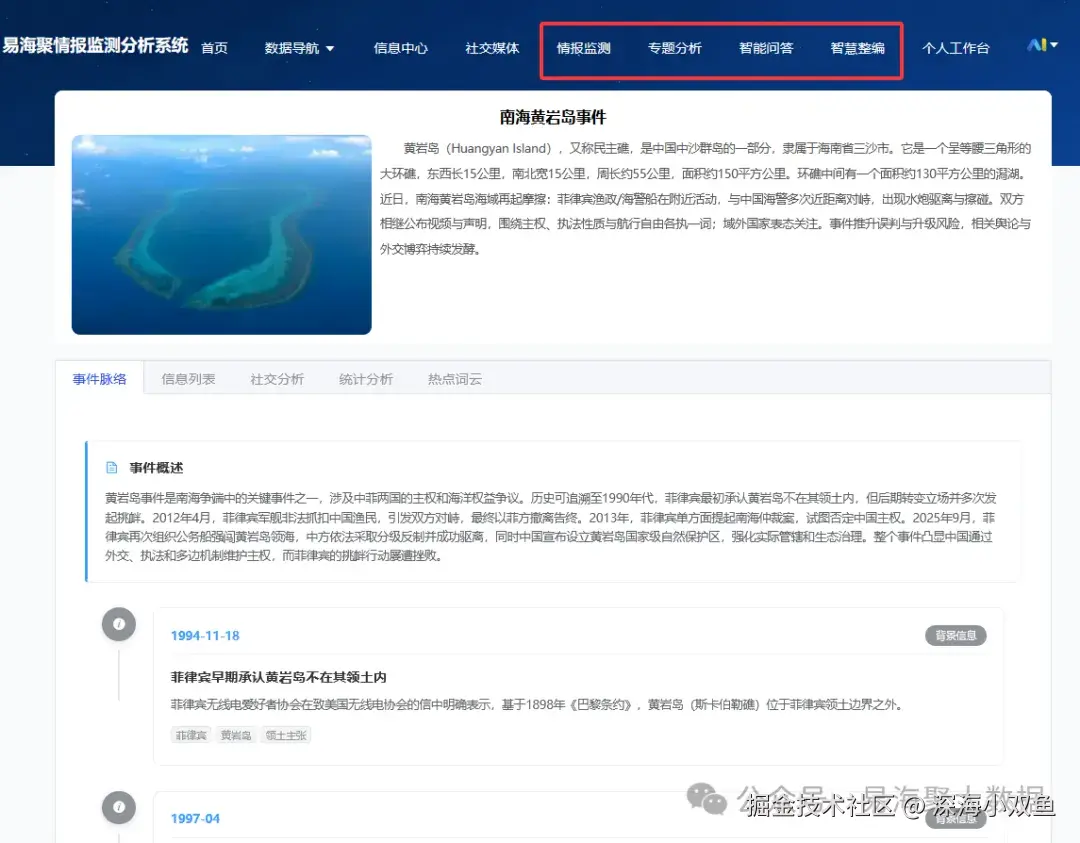Image resolution: width=1080 pixels, height=843 pixels.
Task: Switch to the 信息列表 tab
Action: pos(188,378)
